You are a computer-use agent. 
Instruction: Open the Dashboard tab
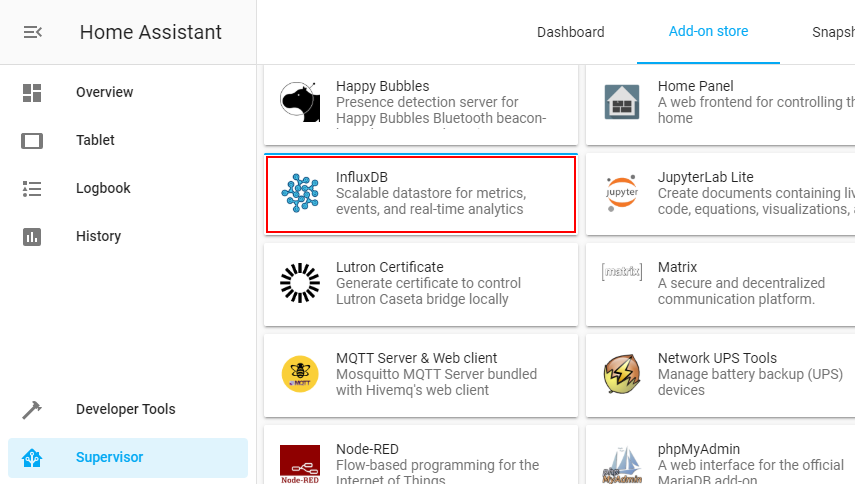pos(570,32)
